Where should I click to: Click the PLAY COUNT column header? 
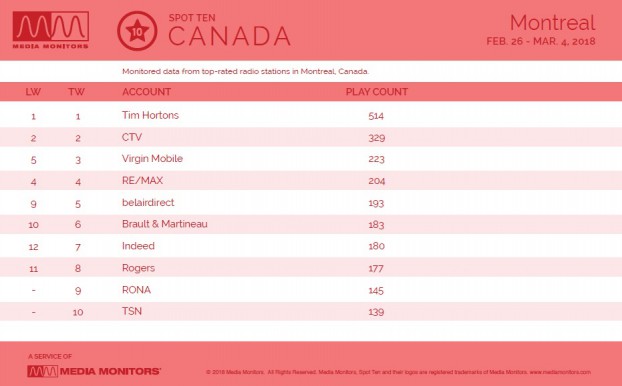(376, 92)
